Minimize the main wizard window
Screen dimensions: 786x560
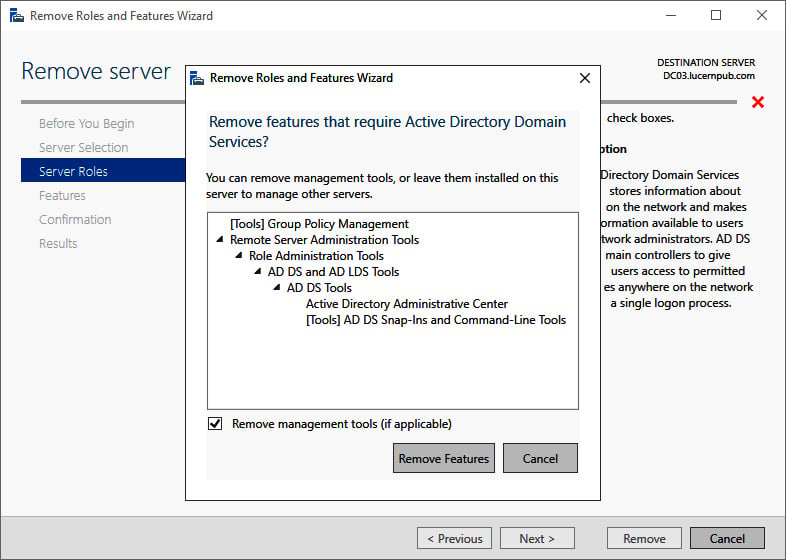[671, 16]
